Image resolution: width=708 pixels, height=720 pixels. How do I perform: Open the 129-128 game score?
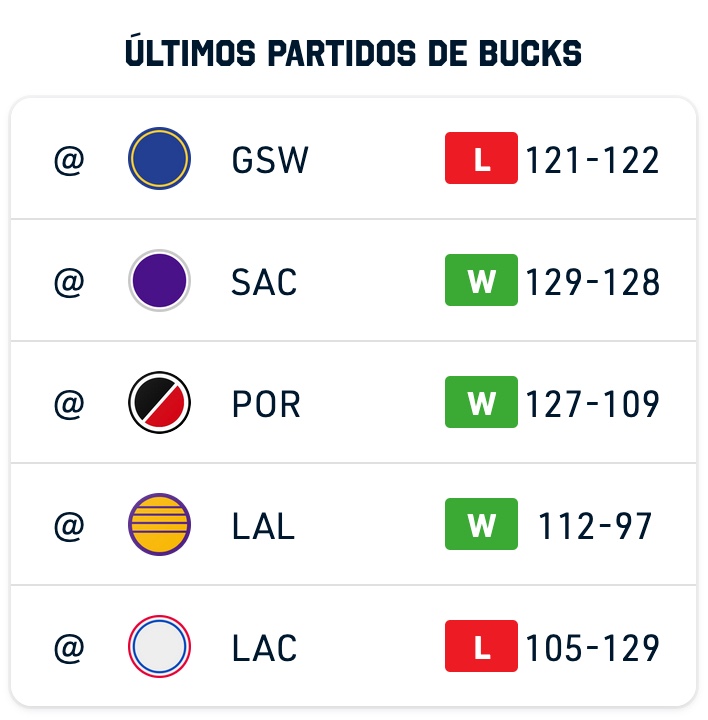[592, 282]
